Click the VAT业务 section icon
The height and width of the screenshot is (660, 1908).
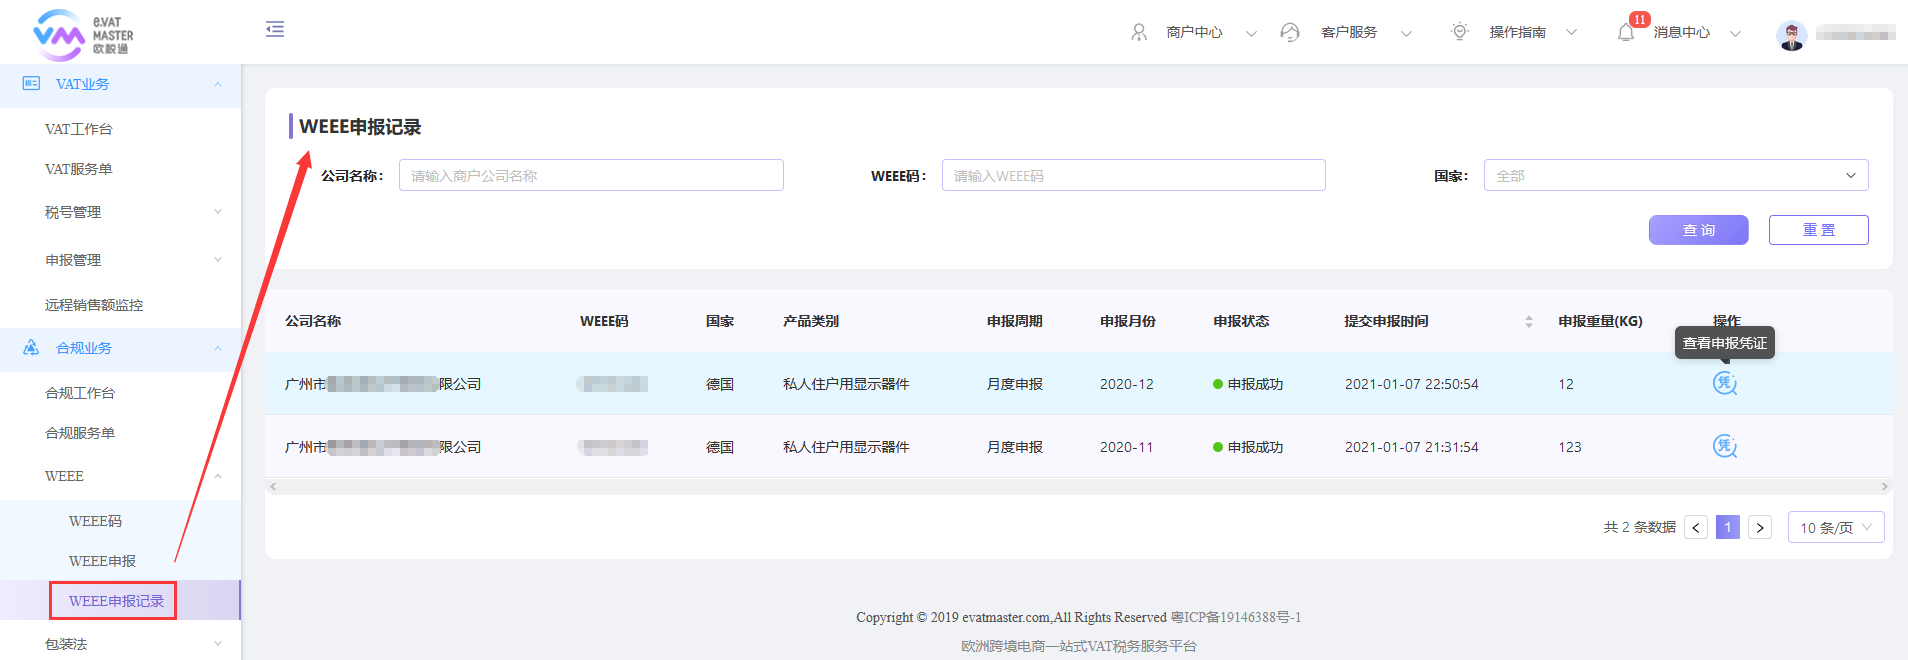coord(31,84)
